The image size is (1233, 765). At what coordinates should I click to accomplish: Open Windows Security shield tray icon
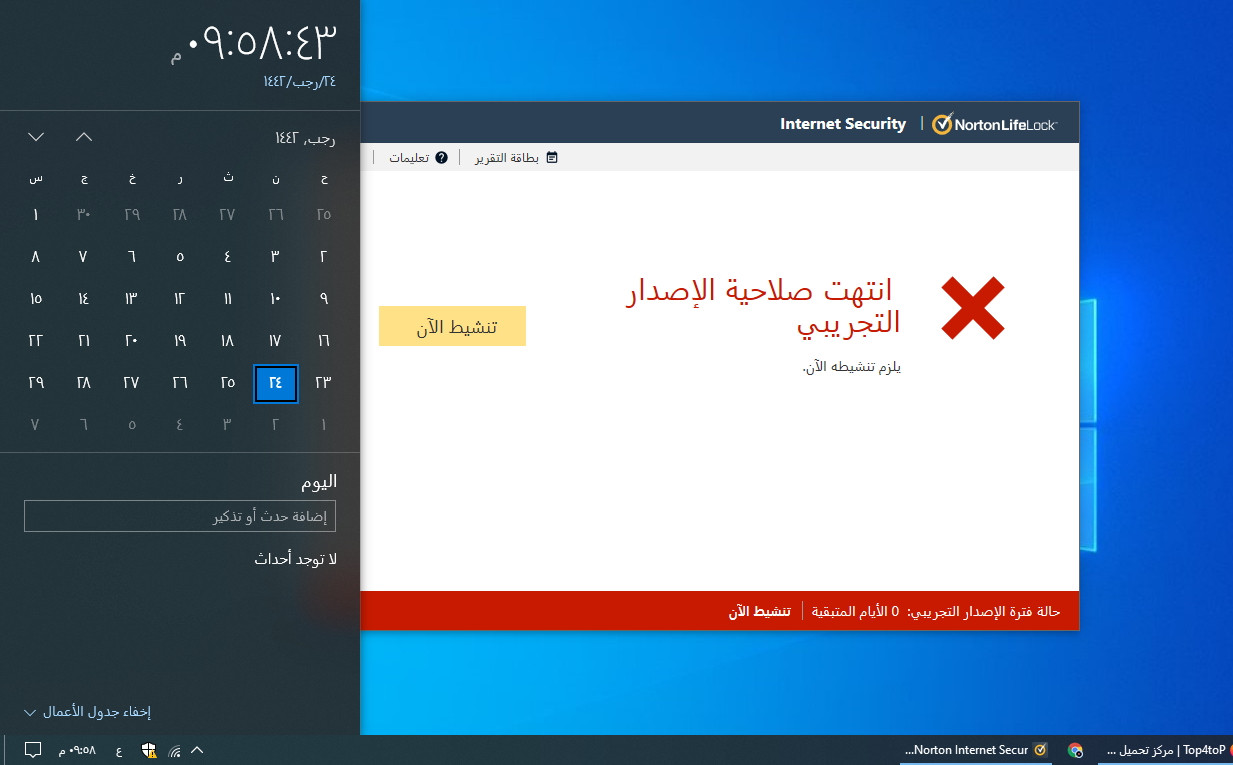[x=149, y=749]
